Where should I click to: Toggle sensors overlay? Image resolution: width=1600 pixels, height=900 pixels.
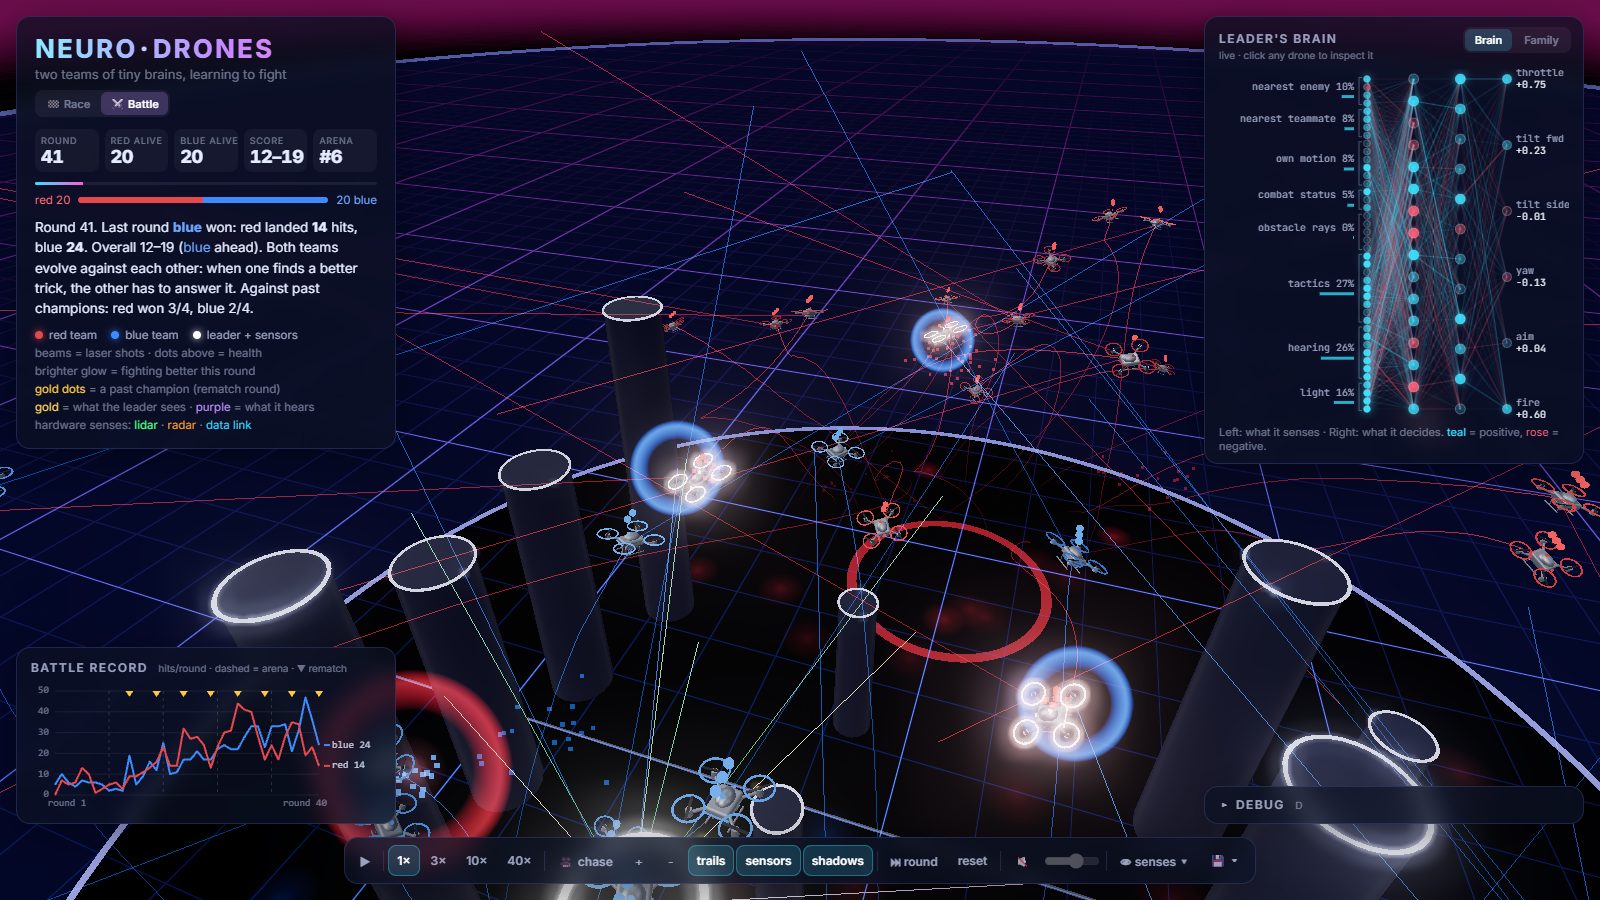pos(768,861)
